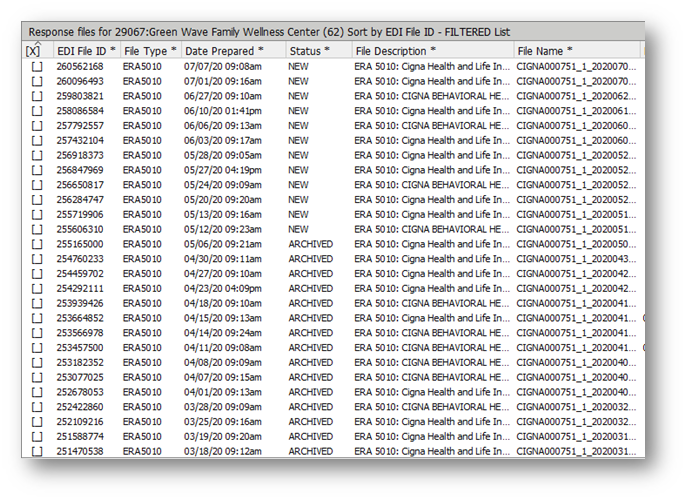This screenshot has height=501, width=687.
Task: Open file description on the 258086584 row
Action: point(430,111)
